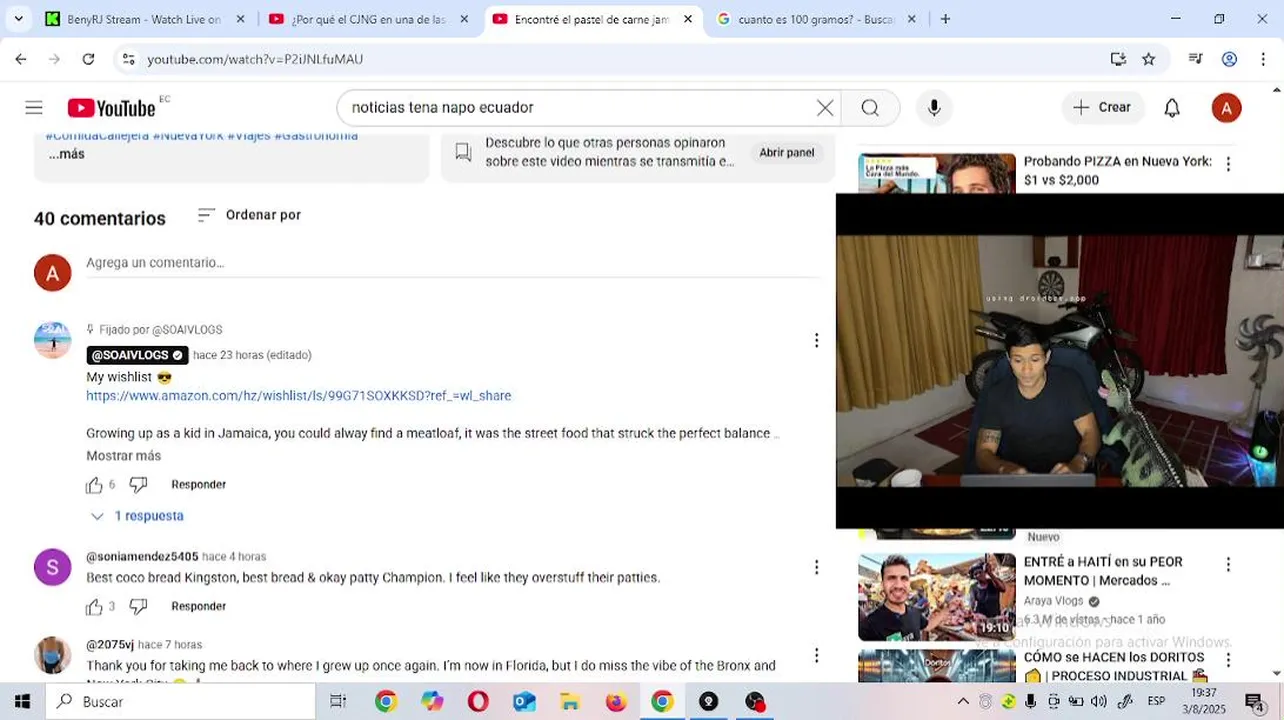Open options for the DORITOS video
The width and height of the screenshot is (1284, 720).
click(1228, 660)
